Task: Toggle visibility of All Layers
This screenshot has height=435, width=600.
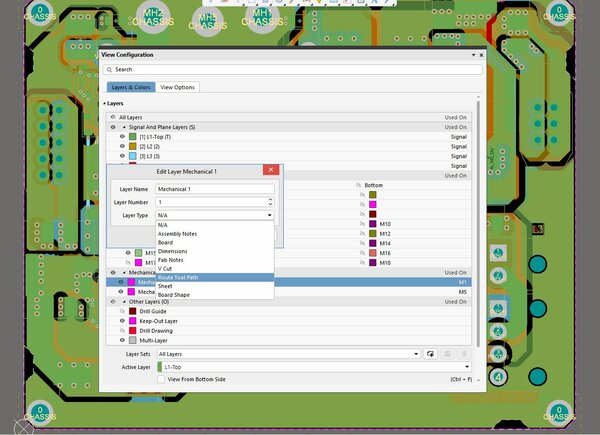Action: [x=113, y=117]
